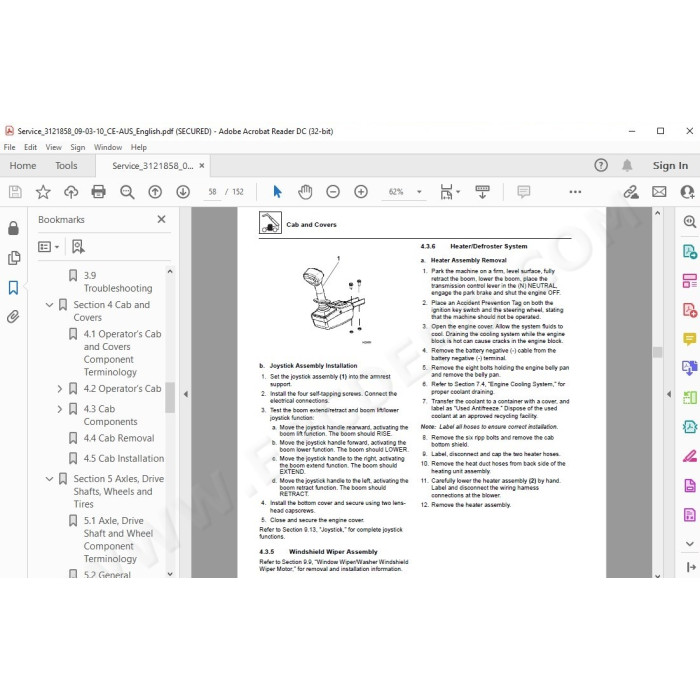Open the Help question mark icon

pyautogui.click(x=601, y=166)
